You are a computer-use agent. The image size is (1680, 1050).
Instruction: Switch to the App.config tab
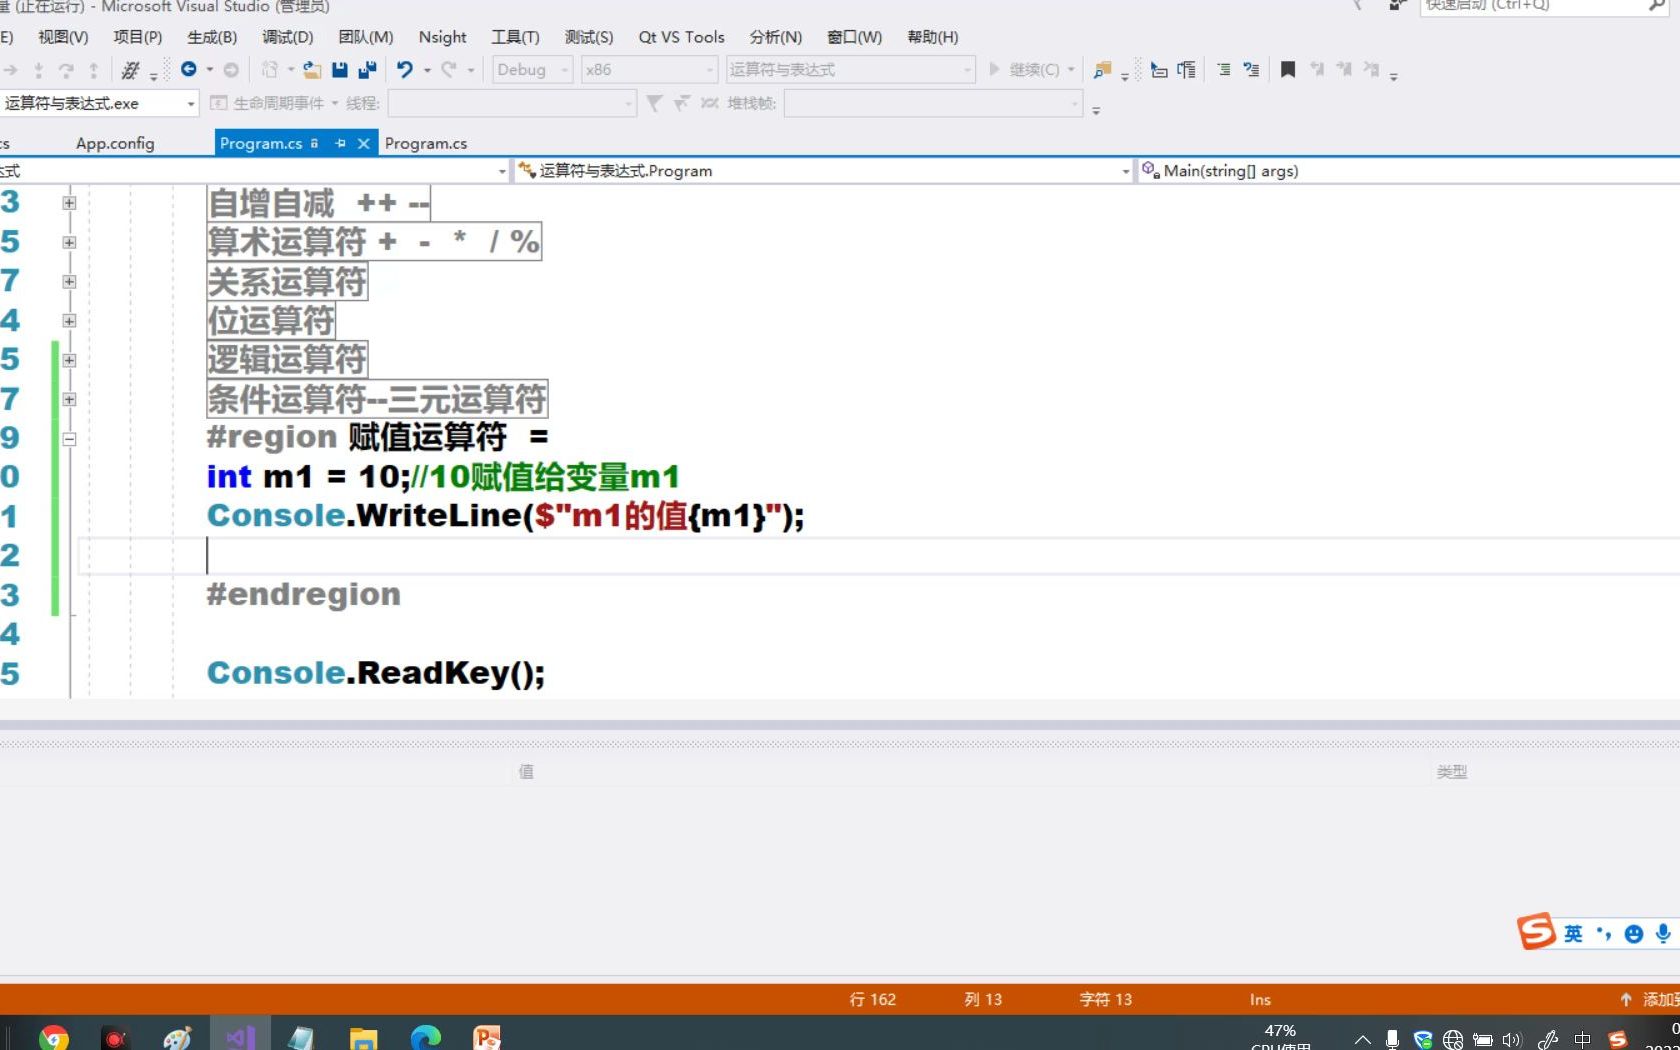[115, 143]
